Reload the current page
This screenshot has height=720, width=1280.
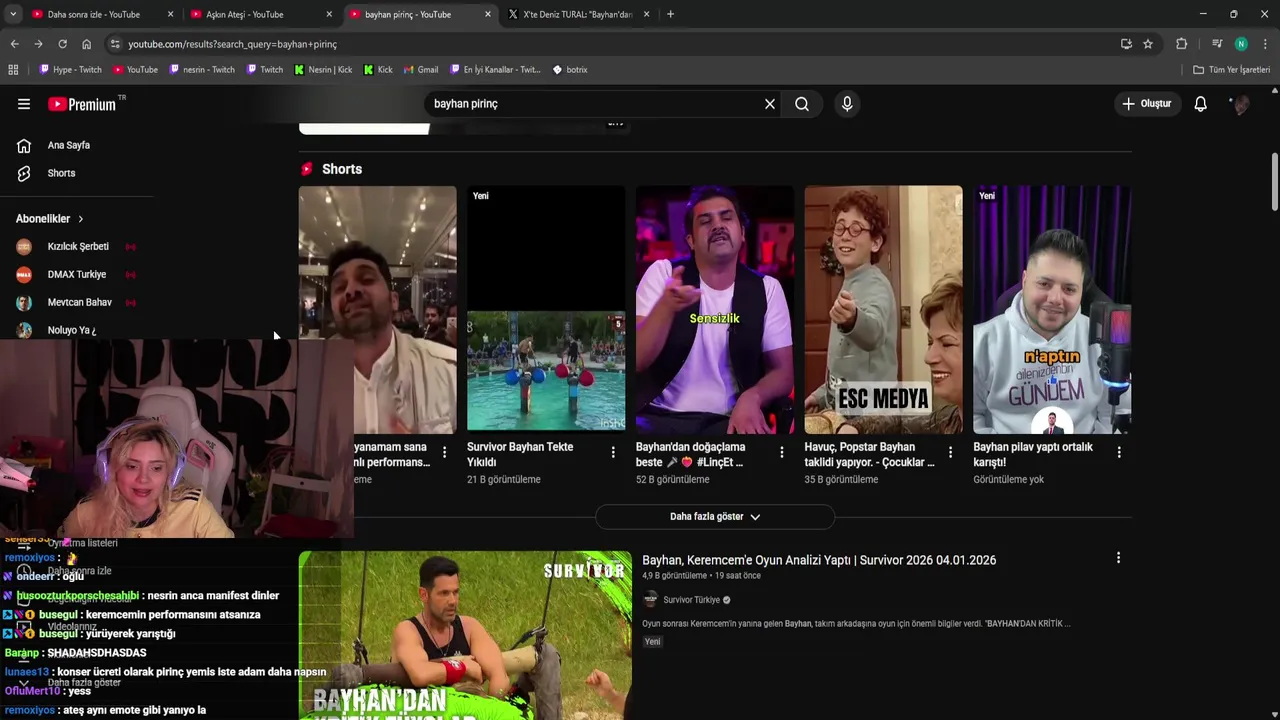coord(62,44)
